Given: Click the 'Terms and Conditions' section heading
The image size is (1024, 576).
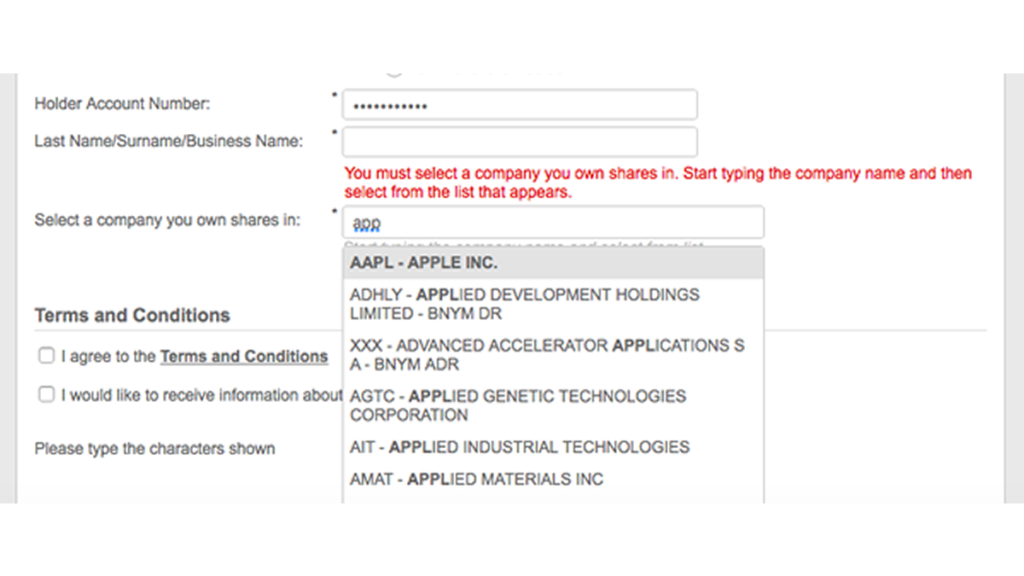Looking at the screenshot, I should click(x=133, y=315).
